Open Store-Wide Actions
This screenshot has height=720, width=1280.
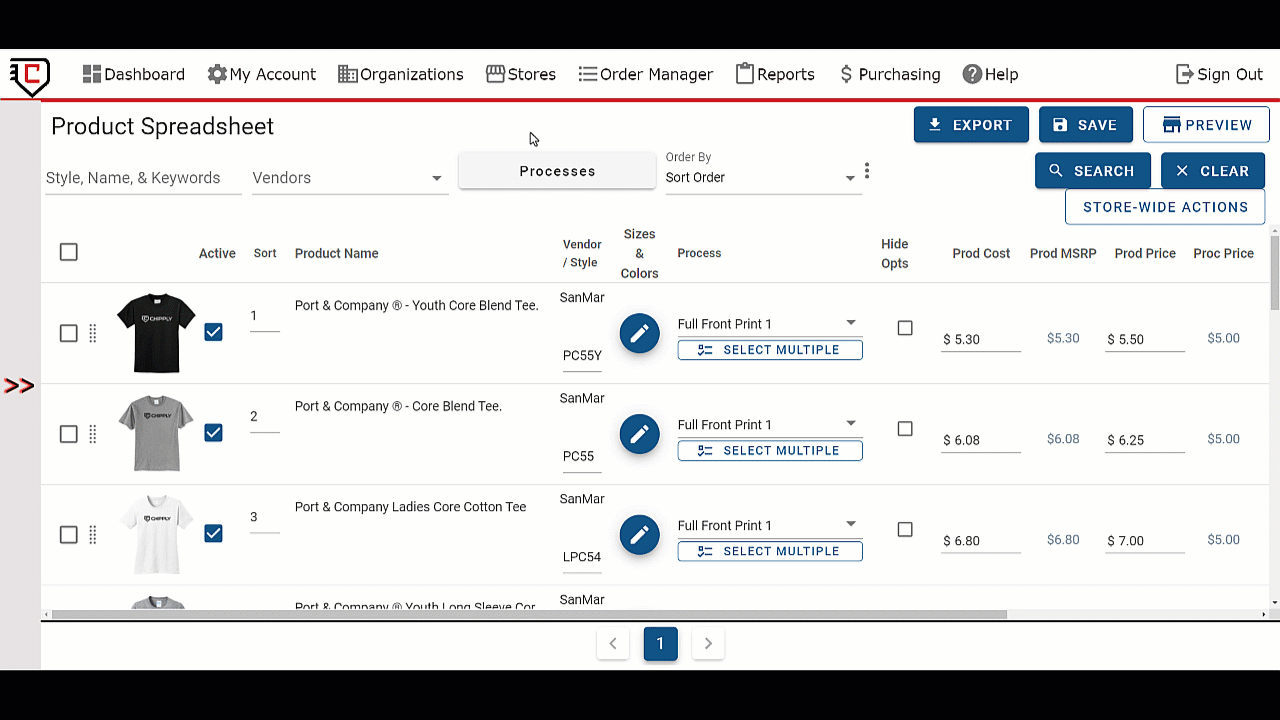pyautogui.click(x=1165, y=207)
